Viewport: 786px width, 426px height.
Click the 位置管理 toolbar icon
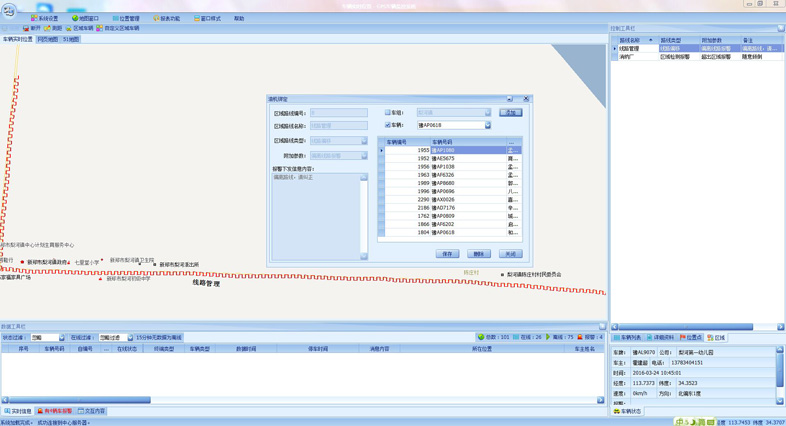pos(115,18)
